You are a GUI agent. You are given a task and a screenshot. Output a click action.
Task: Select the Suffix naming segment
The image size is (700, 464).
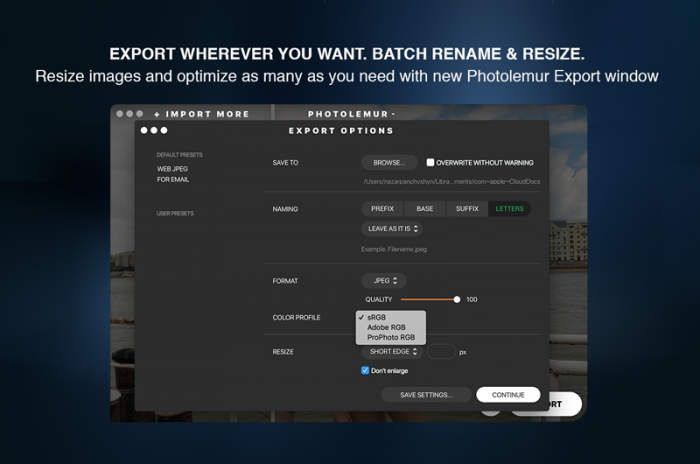click(467, 209)
